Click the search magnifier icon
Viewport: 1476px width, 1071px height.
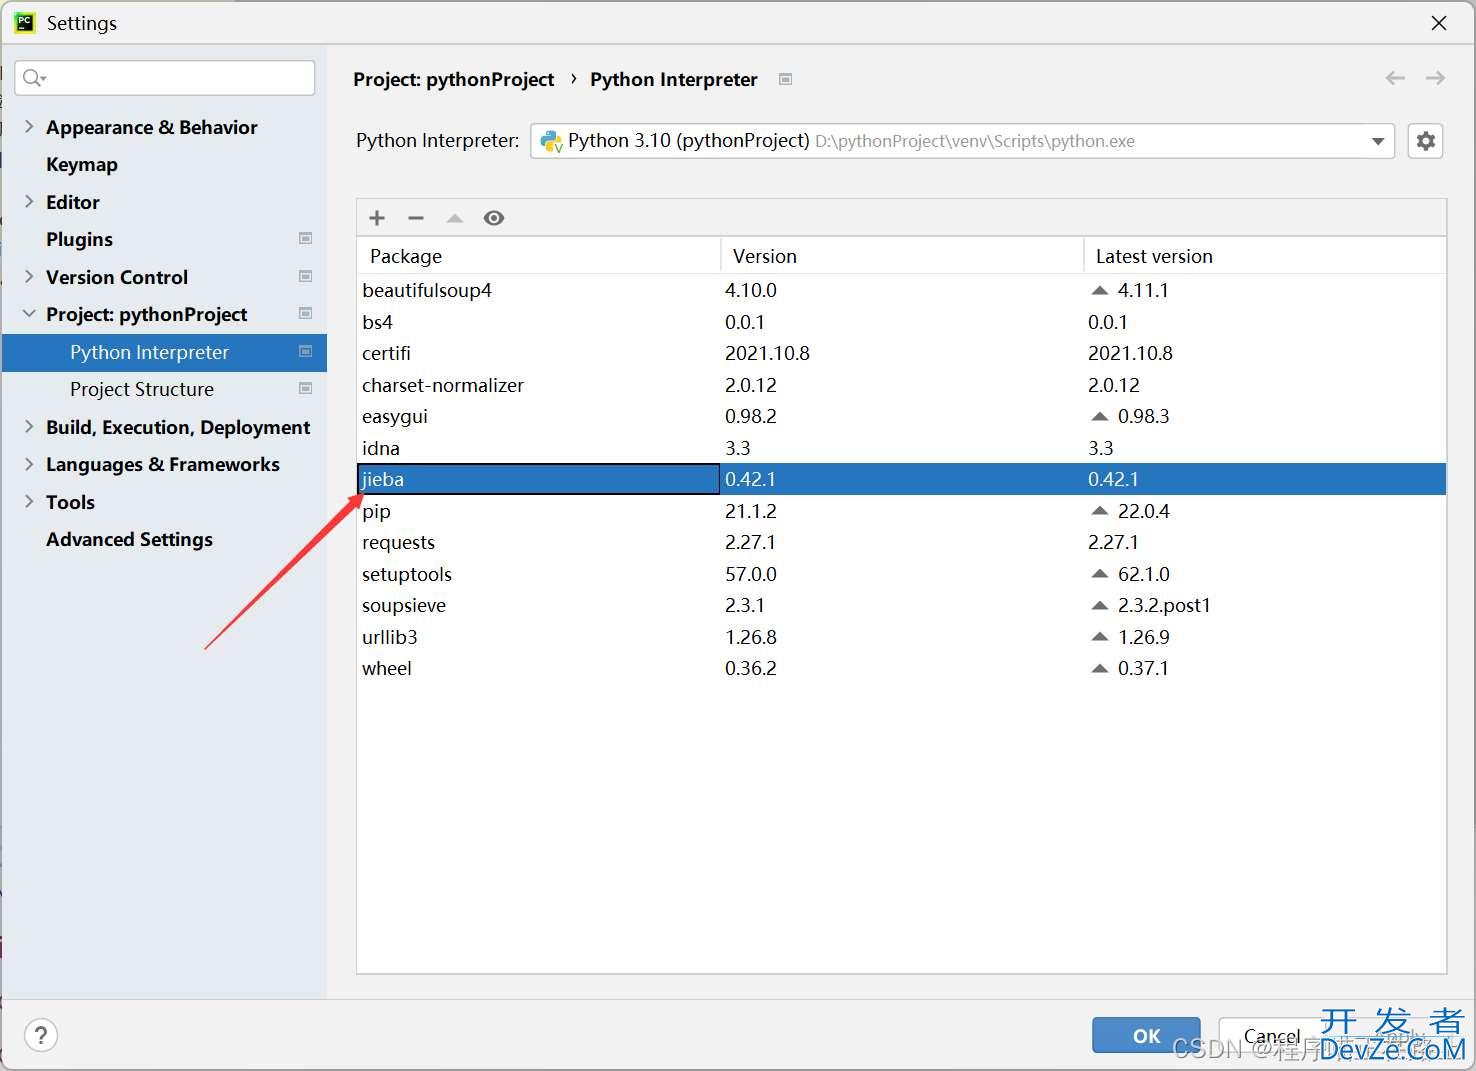tap(33, 78)
